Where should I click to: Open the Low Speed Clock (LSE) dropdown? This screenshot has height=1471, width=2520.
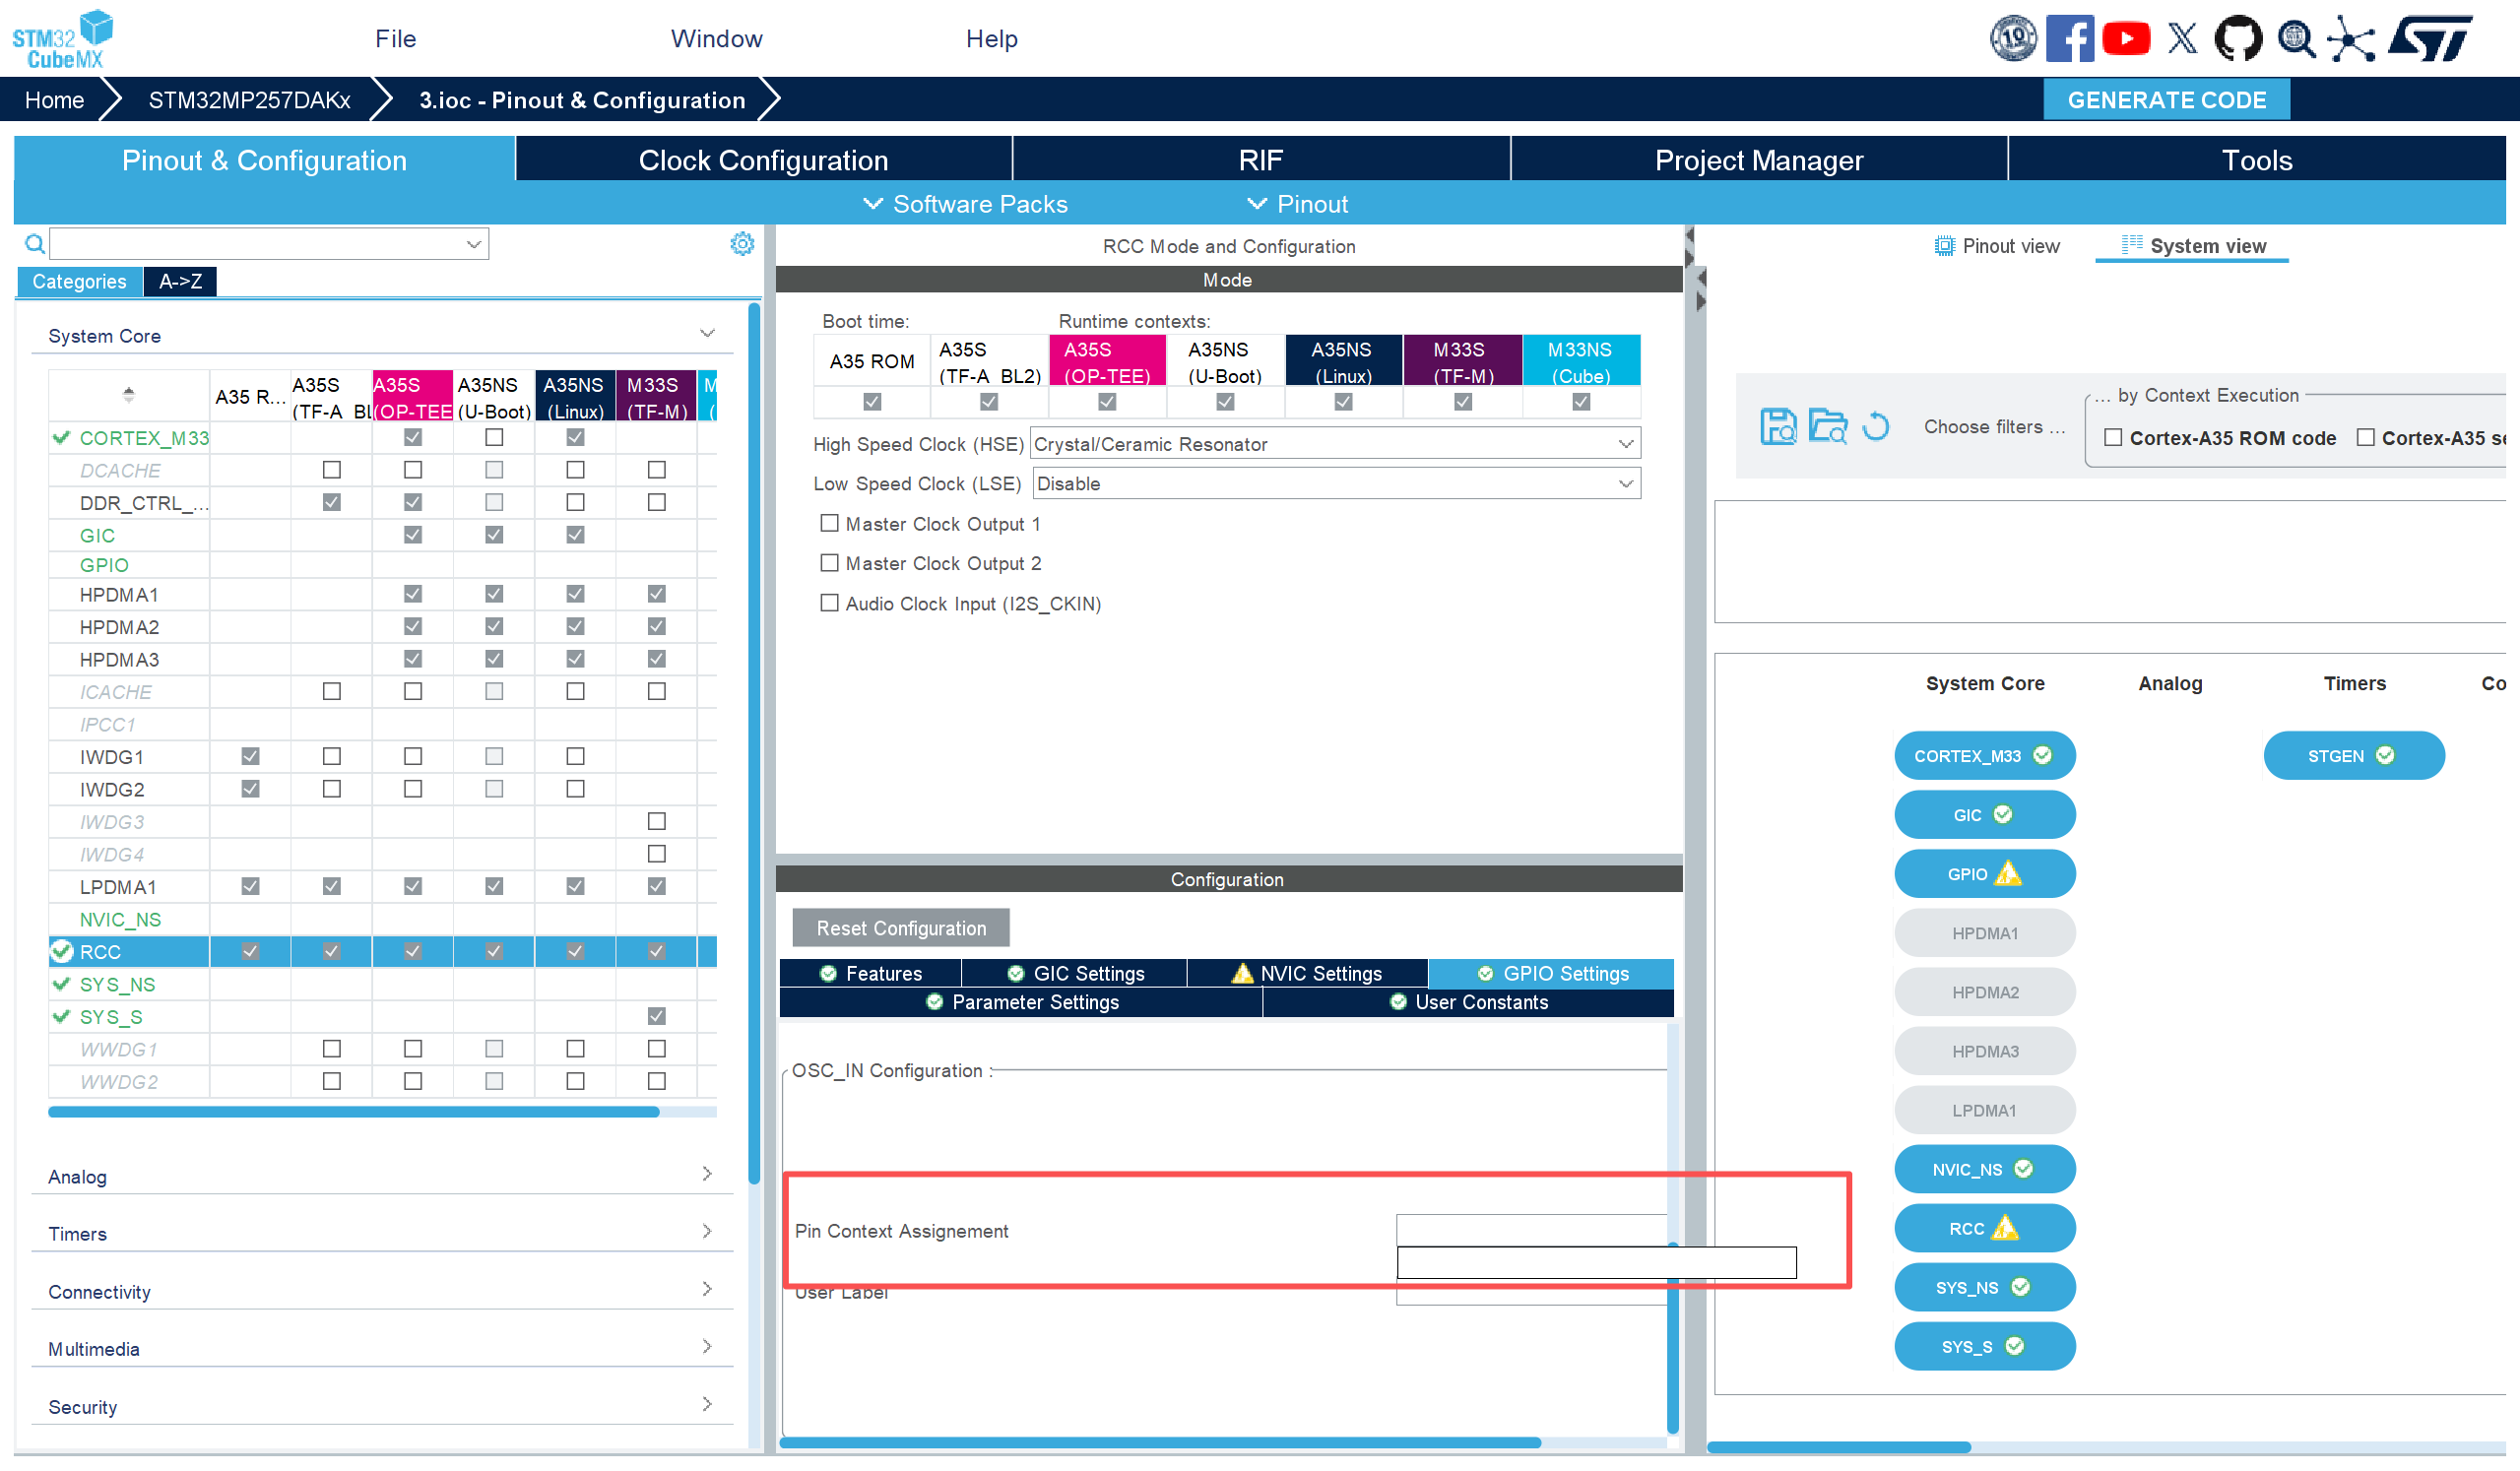(1626, 483)
